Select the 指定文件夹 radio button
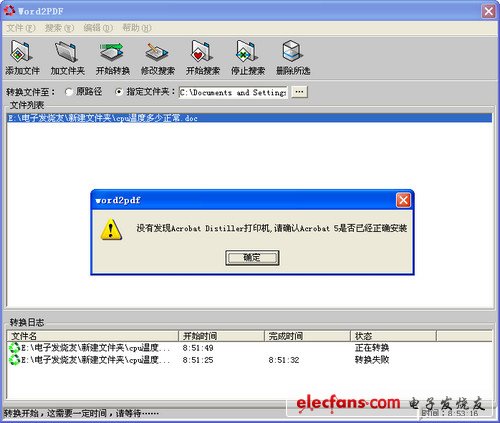 tap(119, 92)
